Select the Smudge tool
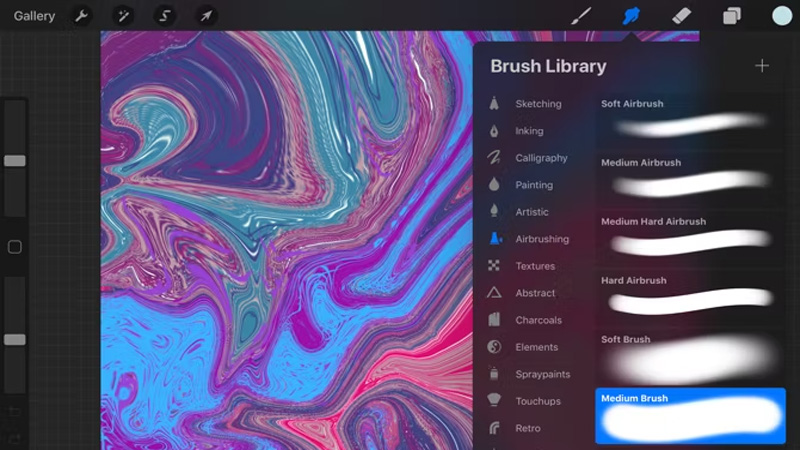 click(631, 16)
